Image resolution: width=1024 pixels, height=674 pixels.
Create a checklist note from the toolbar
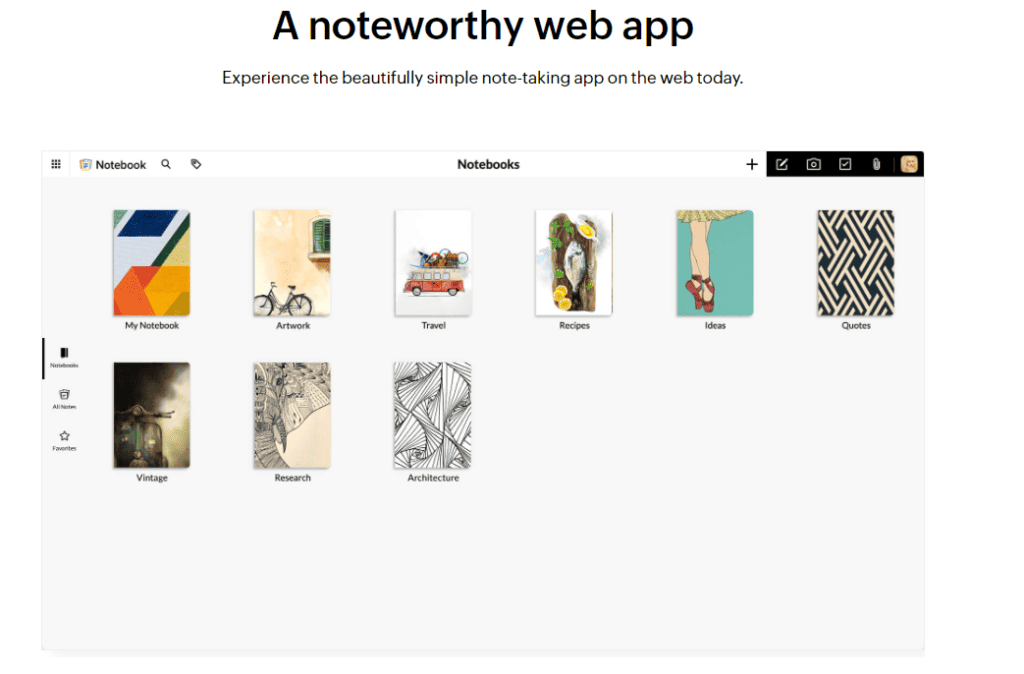[x=844, y=163]
